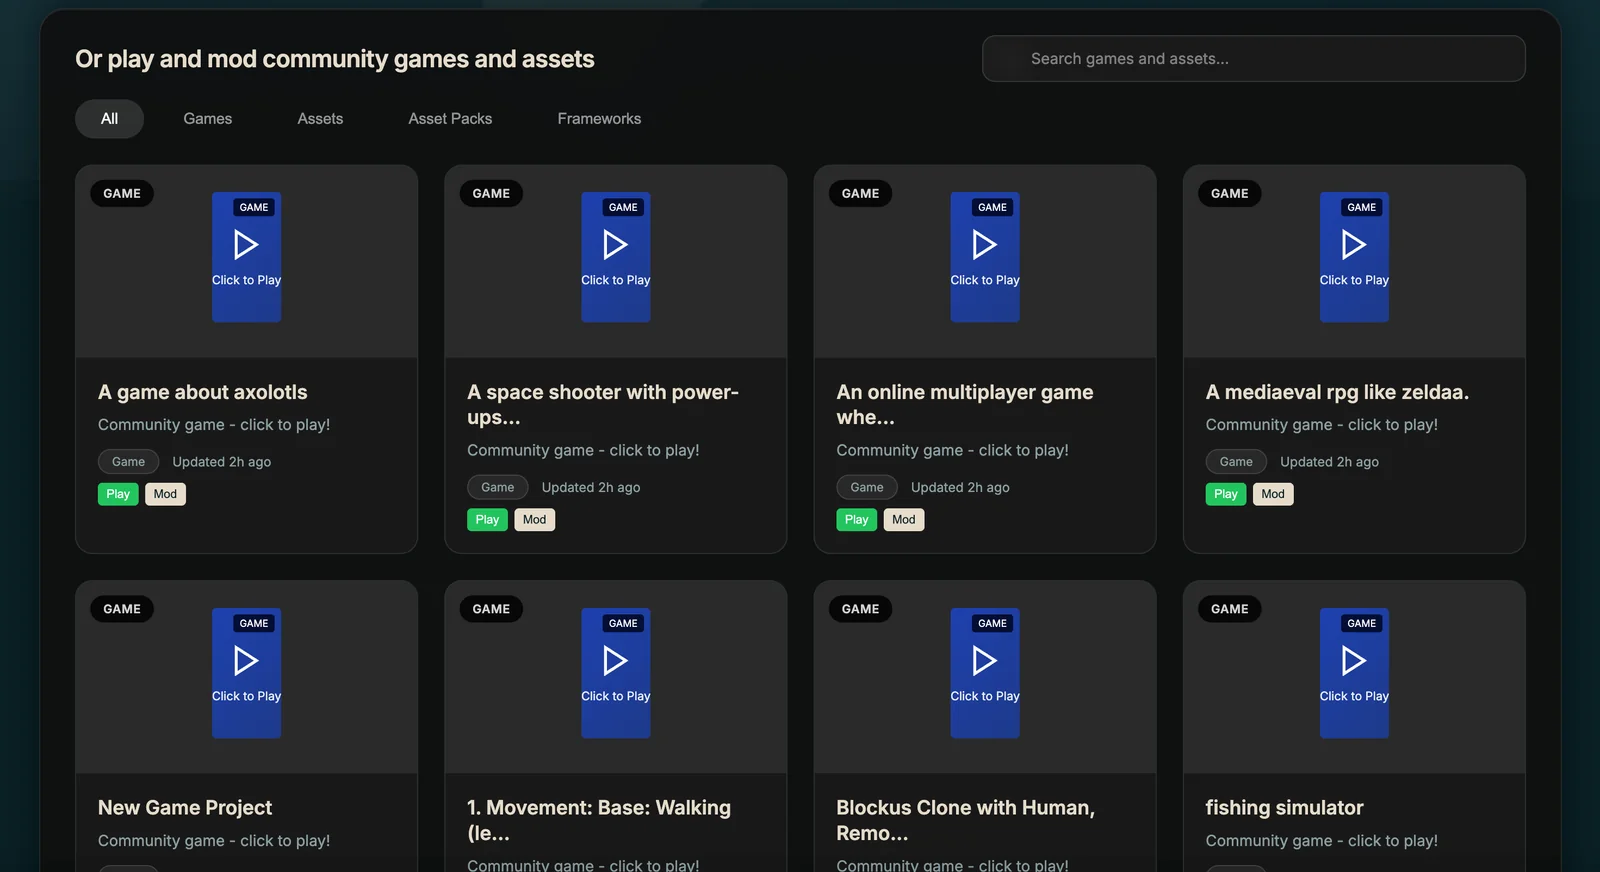Click play icon on axolotls game thumbnail
This screenshot has height=872, width=1600.
click(246, 245)
